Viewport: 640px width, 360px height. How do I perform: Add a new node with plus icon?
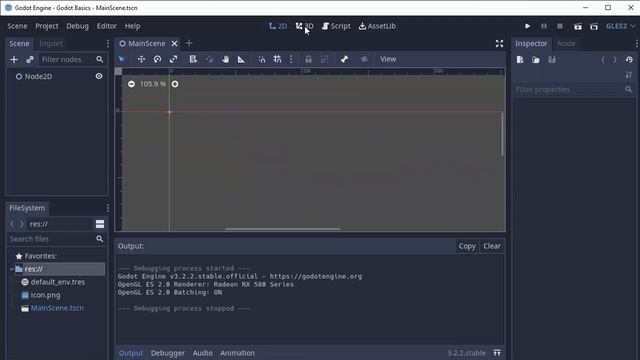[14, 60]
